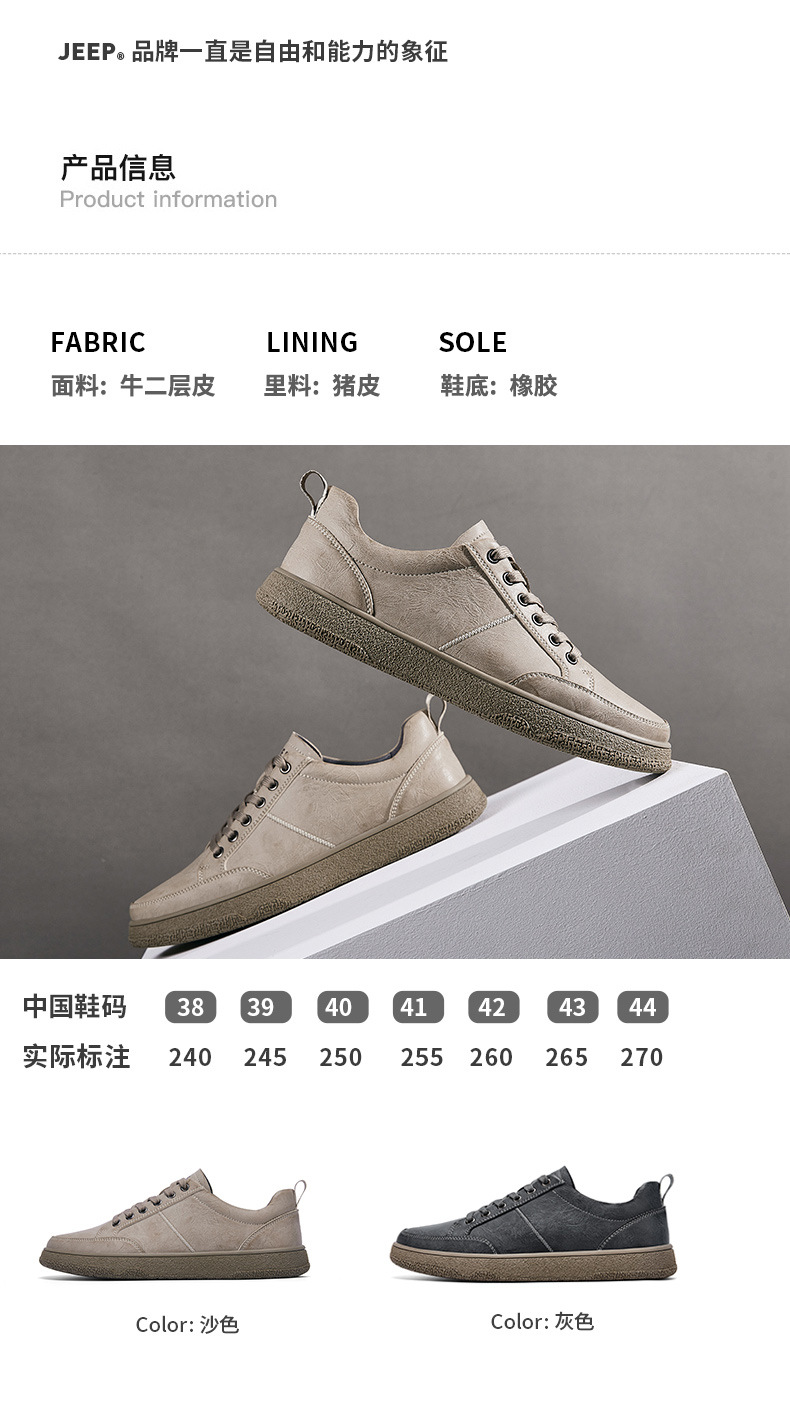Click the 270 measurement value
The height and width of the screenshot is (1404, 790).
click(642, 1057)
